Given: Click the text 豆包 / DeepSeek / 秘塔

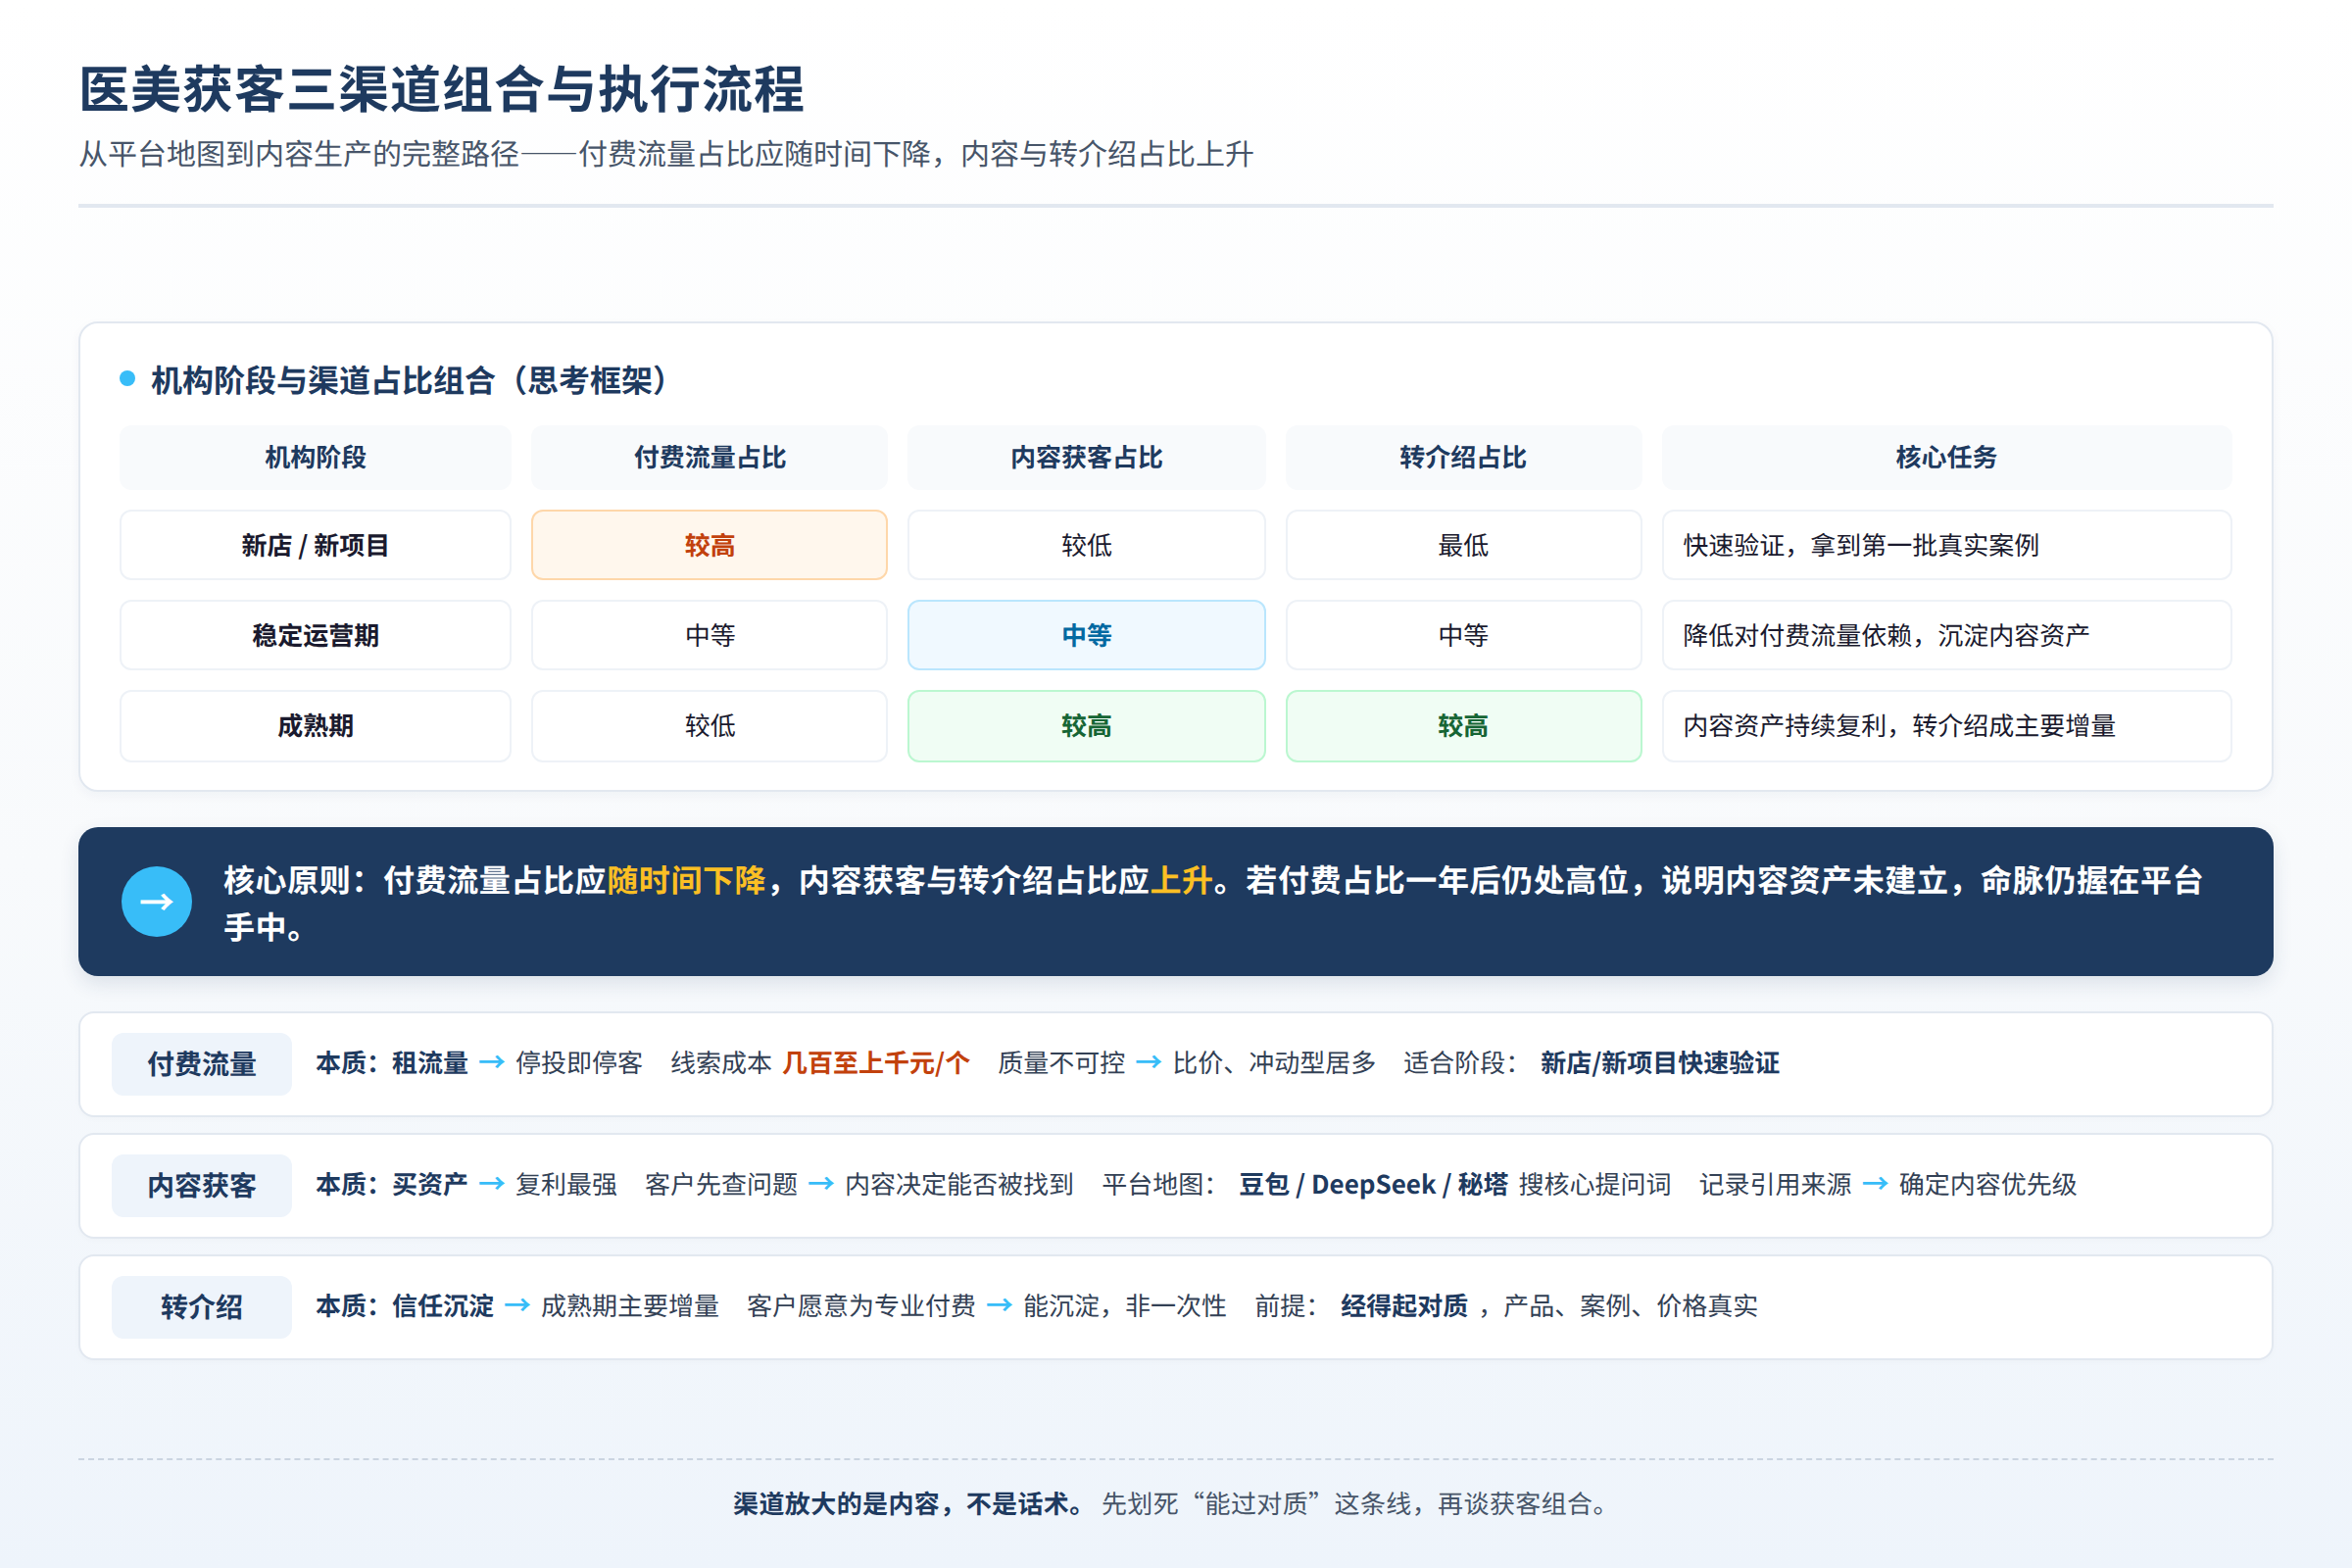Looking at the screenshot, I should (1373, 1185).
